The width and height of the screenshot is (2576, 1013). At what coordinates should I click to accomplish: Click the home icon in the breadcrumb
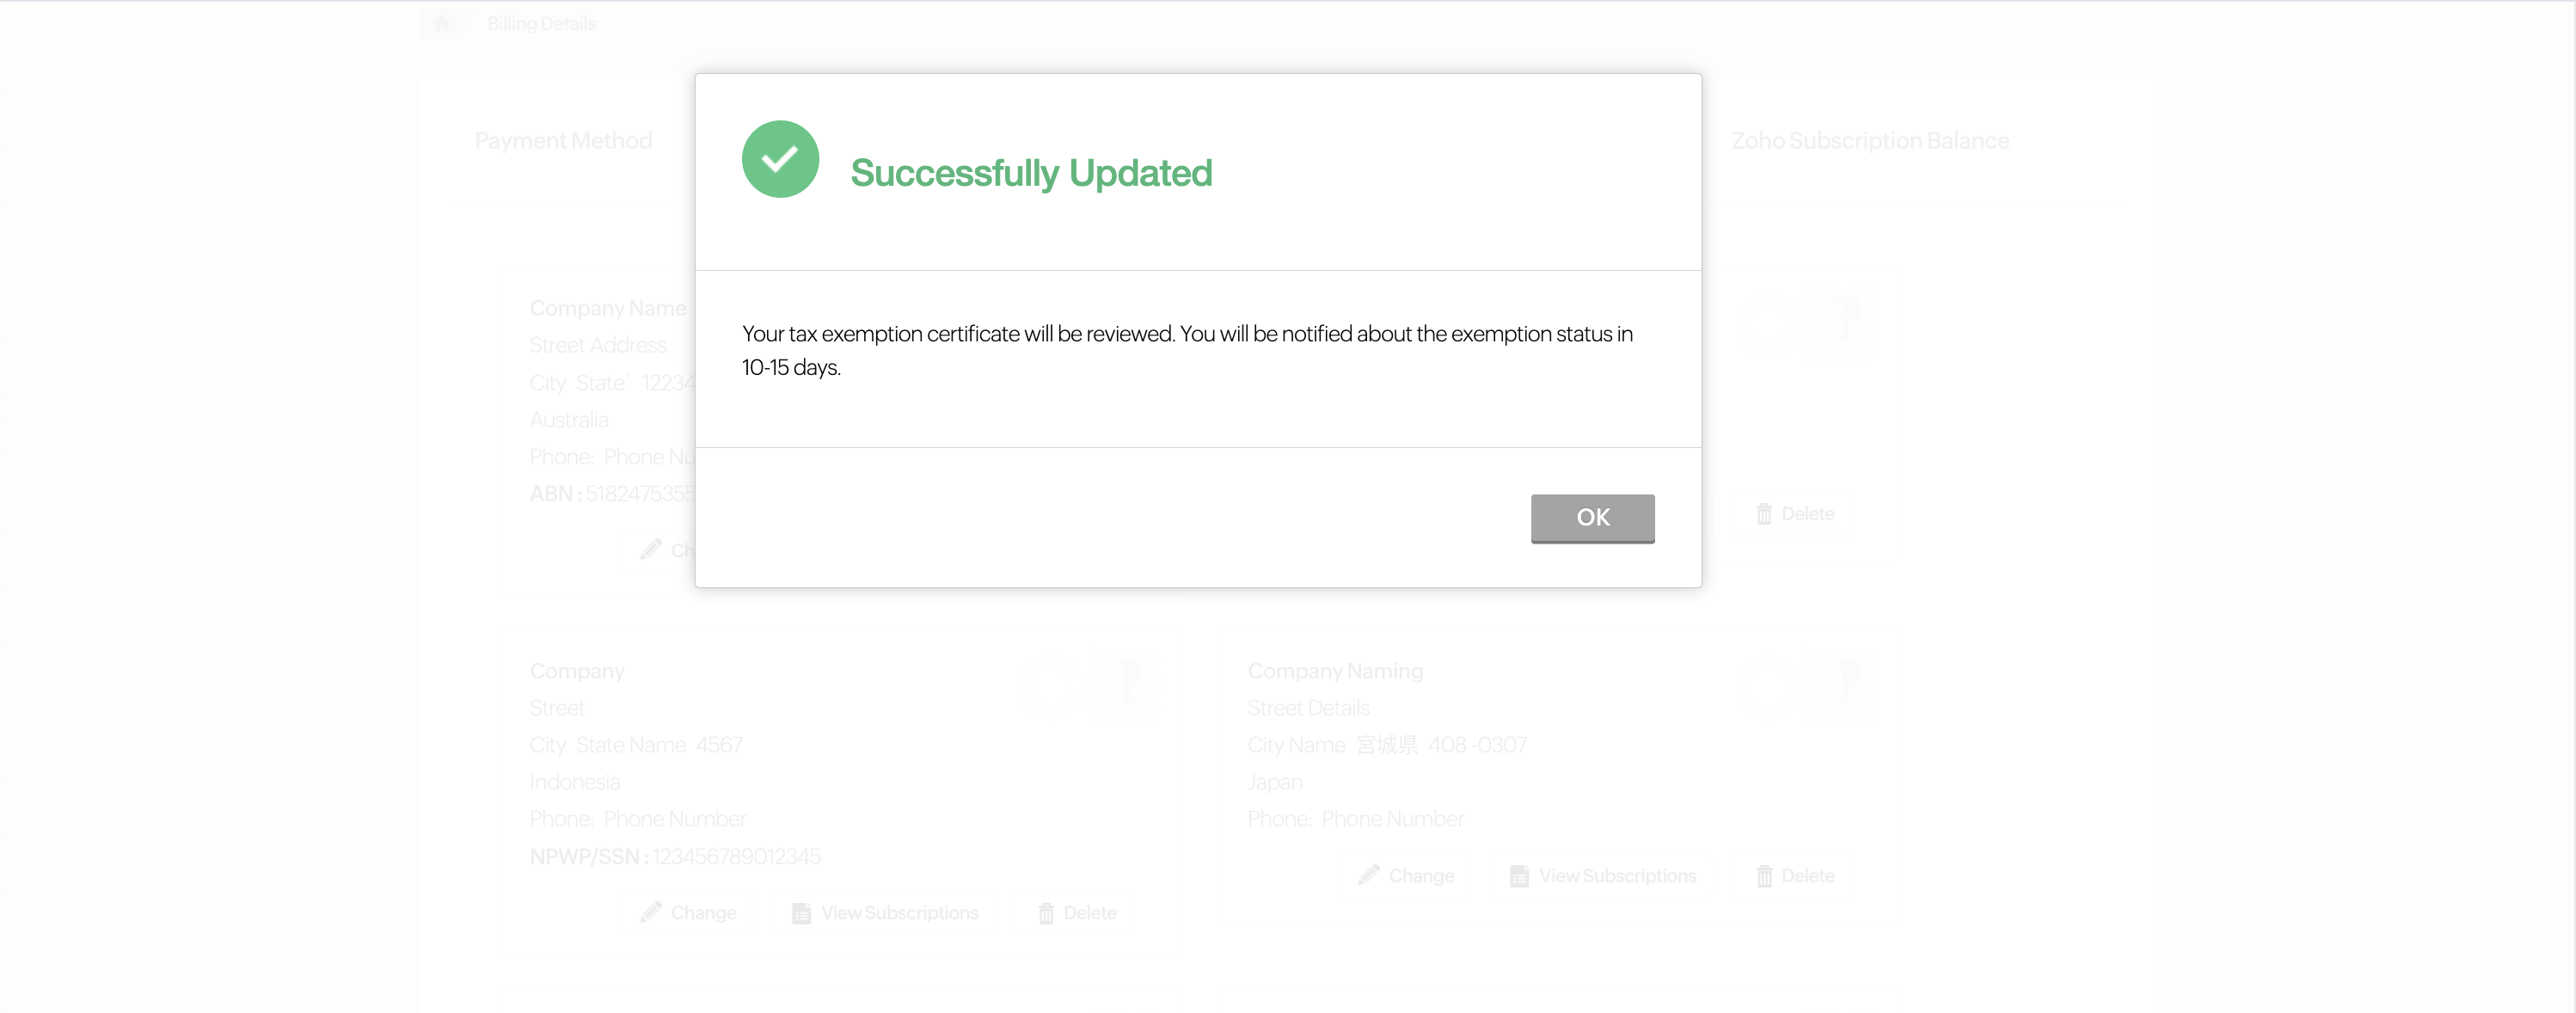tap(441, 23)
